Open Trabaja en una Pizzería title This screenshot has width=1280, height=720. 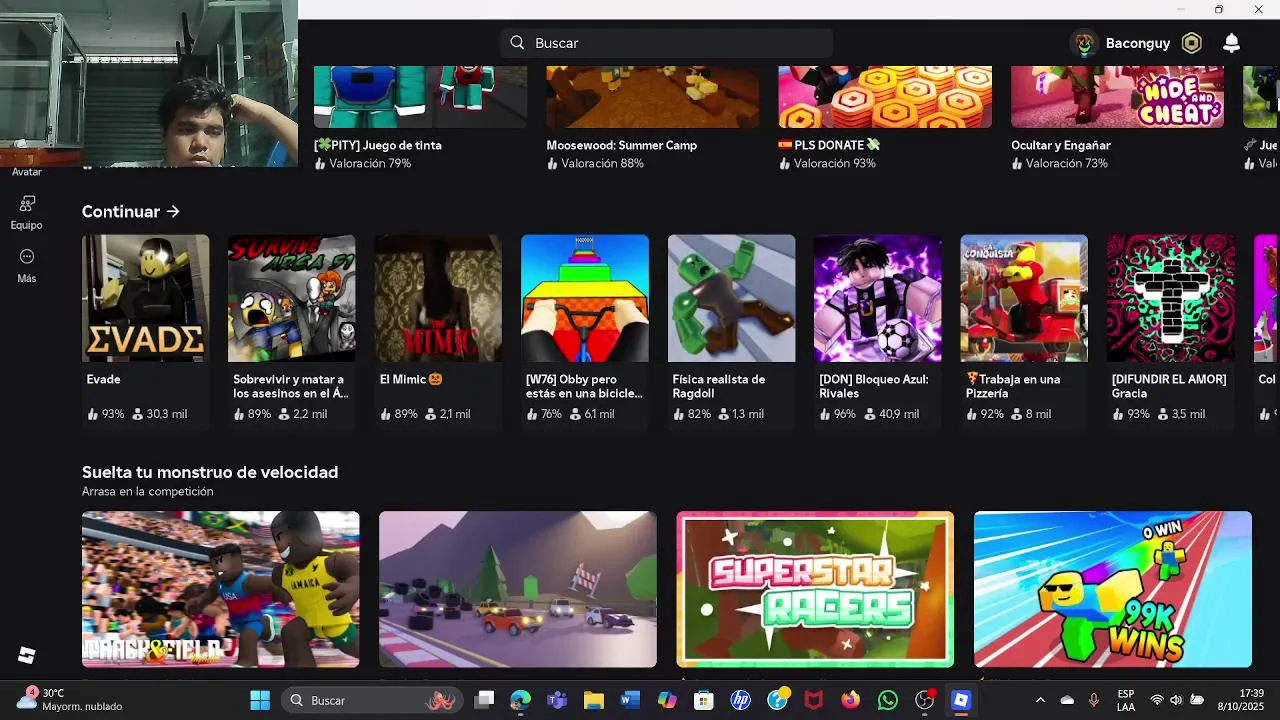[1013, 386]
